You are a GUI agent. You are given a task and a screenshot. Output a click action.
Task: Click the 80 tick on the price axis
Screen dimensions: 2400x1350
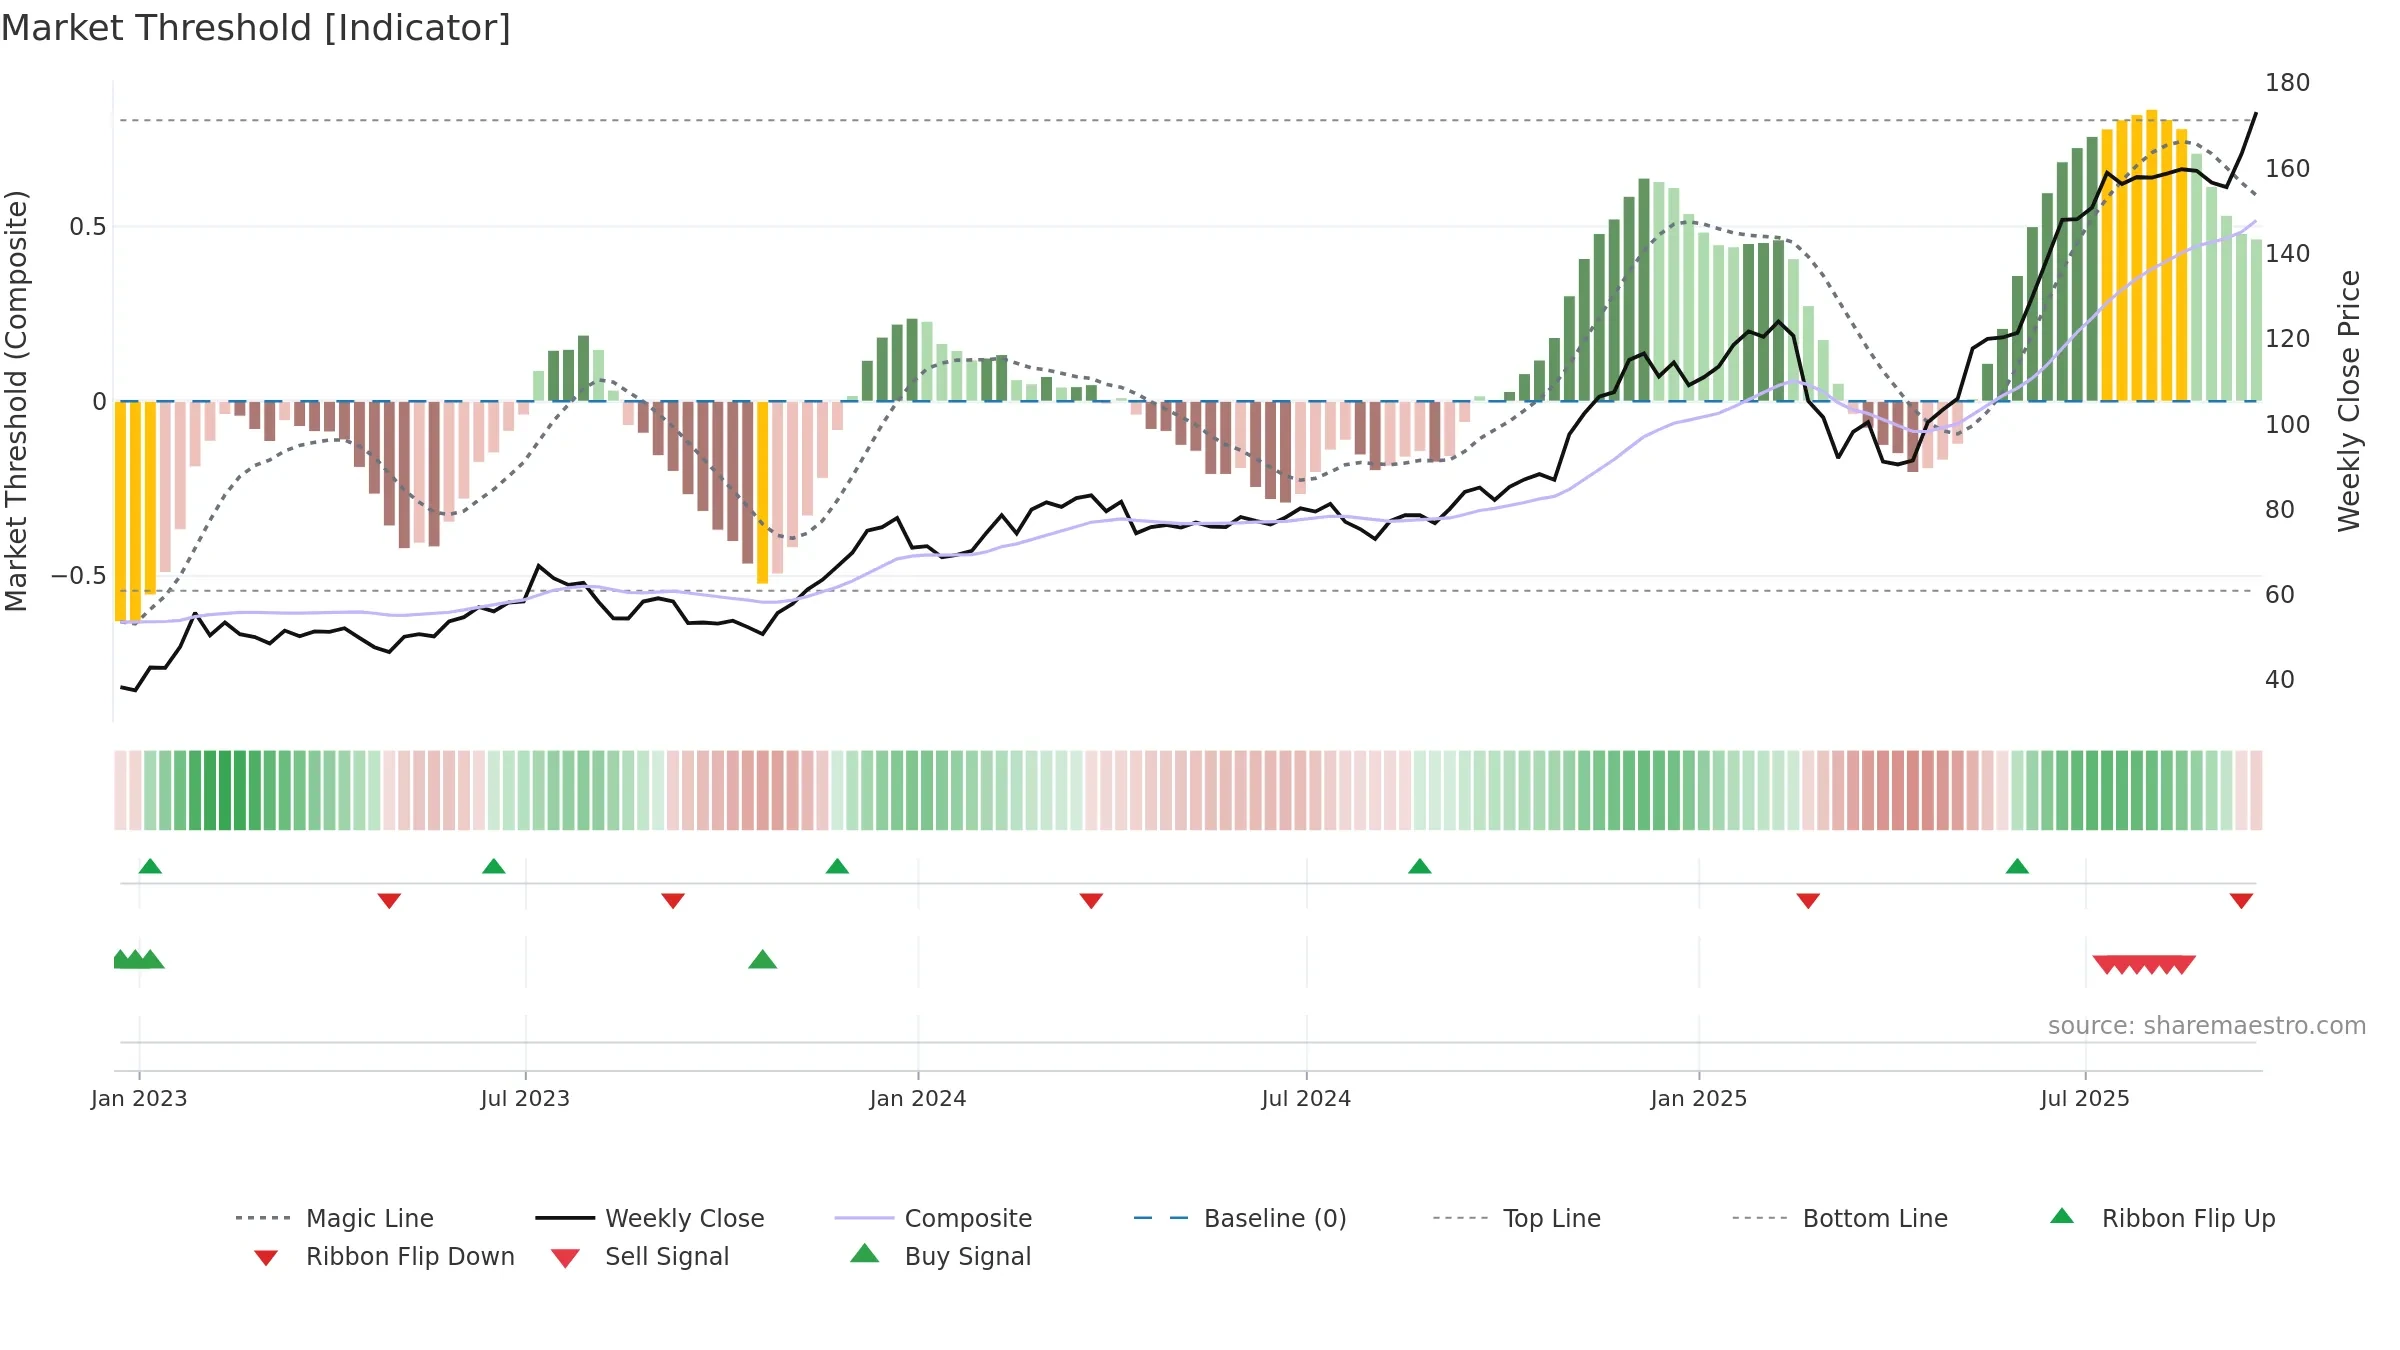point(2280,509)
